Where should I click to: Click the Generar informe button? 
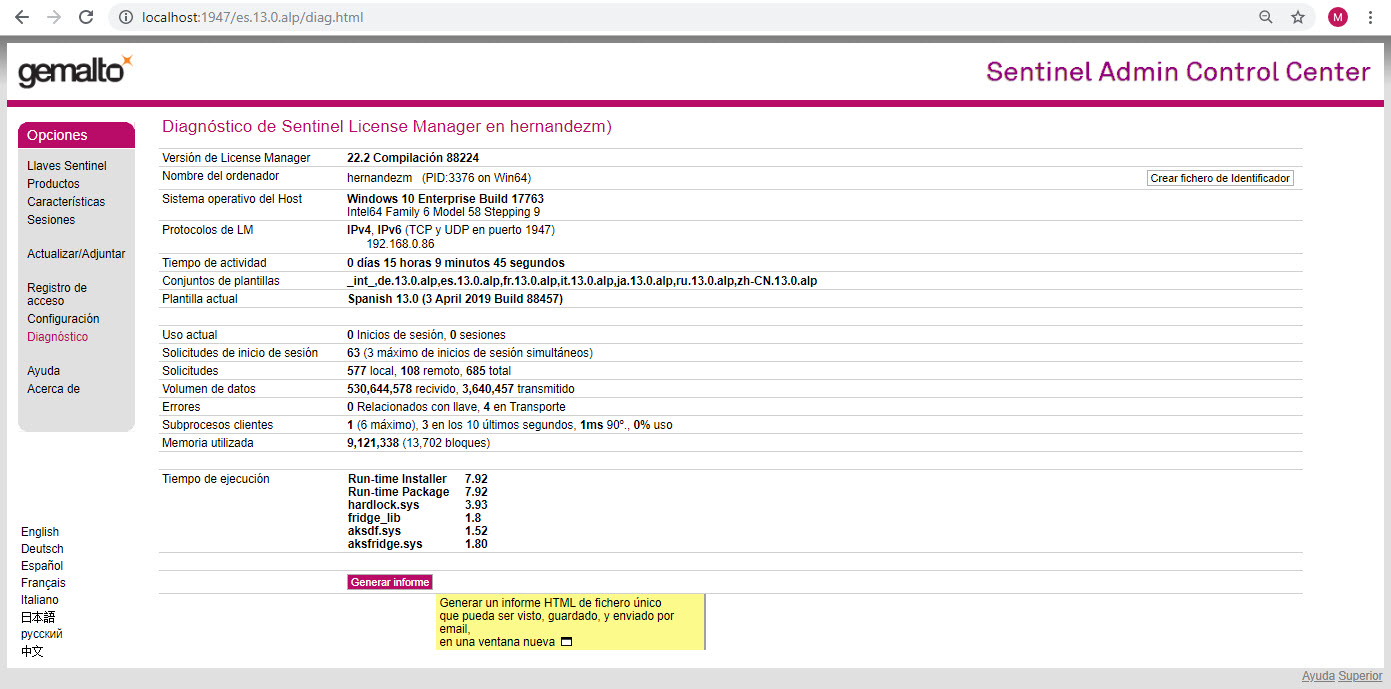(x=390, y=582)
